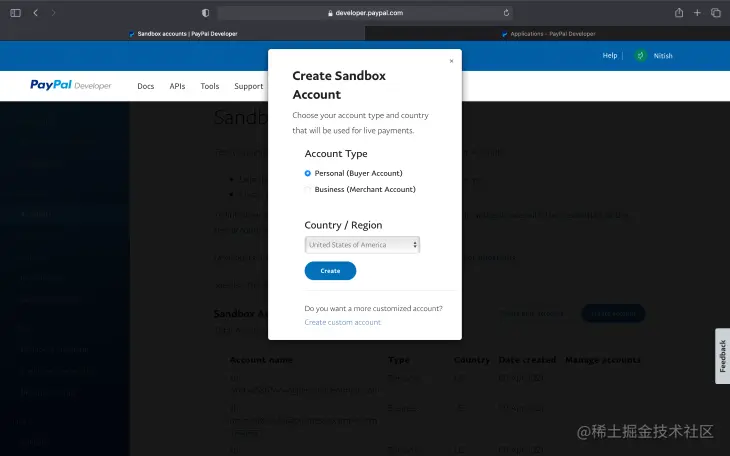Switch to the Applications - PayPal Developer tab
Viewport: 730px width, 456px height.
point(548,34)
